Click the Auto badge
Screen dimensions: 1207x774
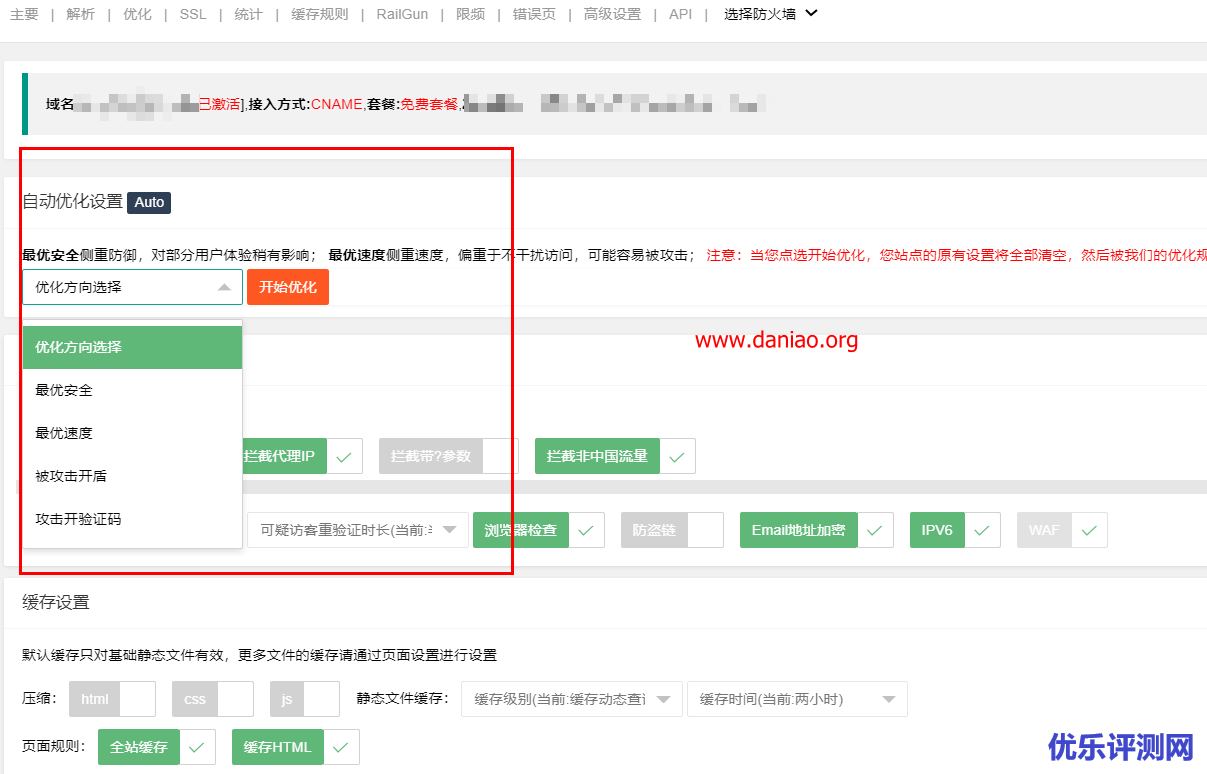coord(149,202)
